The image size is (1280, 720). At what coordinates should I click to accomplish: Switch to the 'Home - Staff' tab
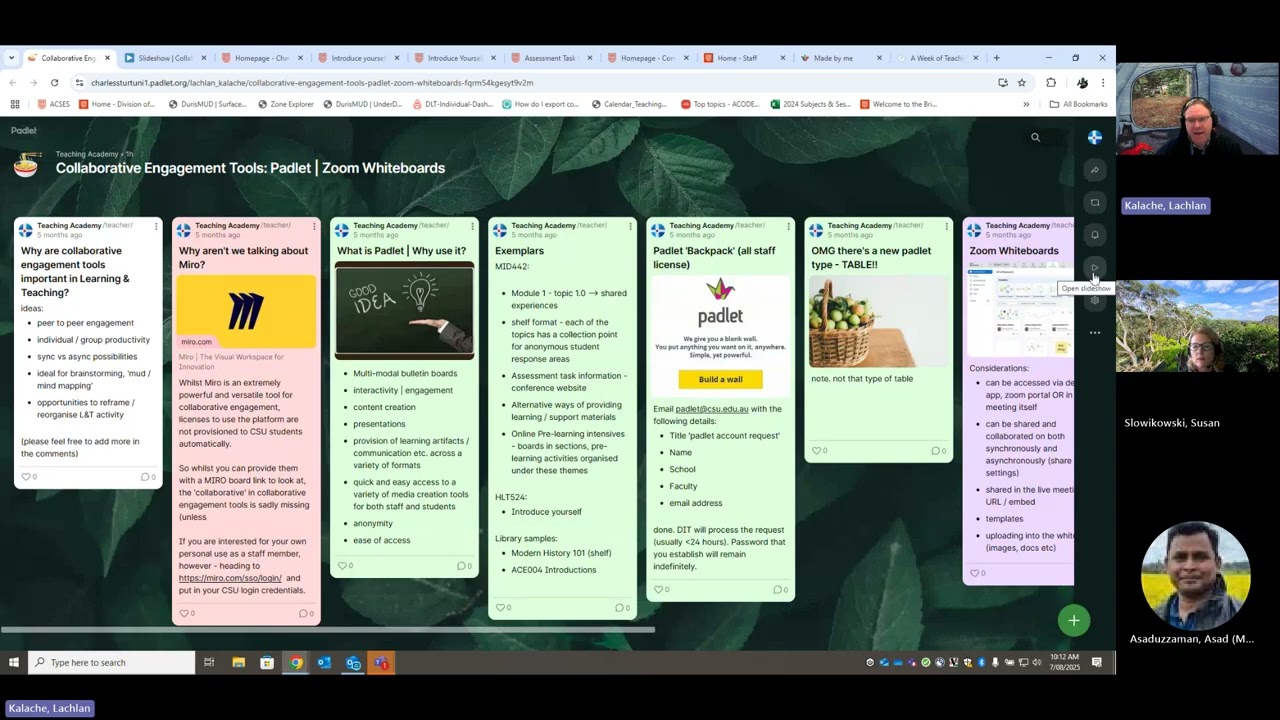[743, 58]
